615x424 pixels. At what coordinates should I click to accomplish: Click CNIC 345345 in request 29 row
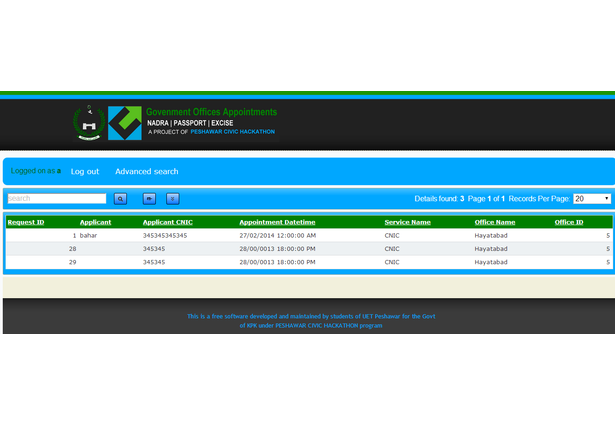(154, 262)
